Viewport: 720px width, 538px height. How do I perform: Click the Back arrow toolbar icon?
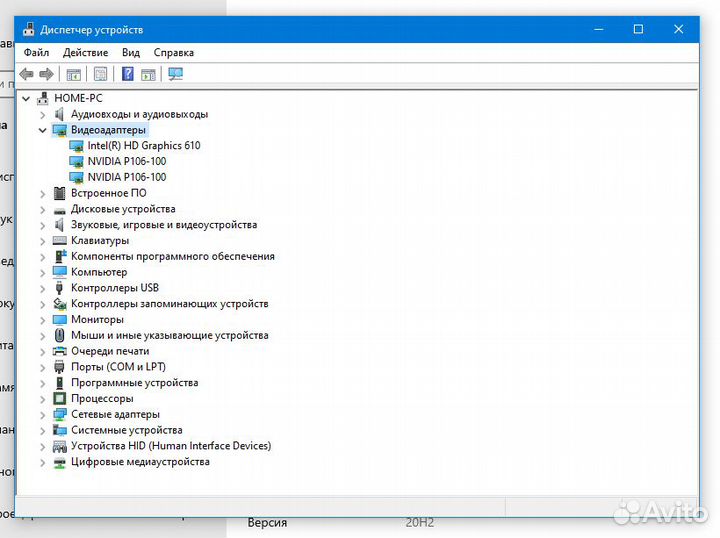[x=27, y=74]
